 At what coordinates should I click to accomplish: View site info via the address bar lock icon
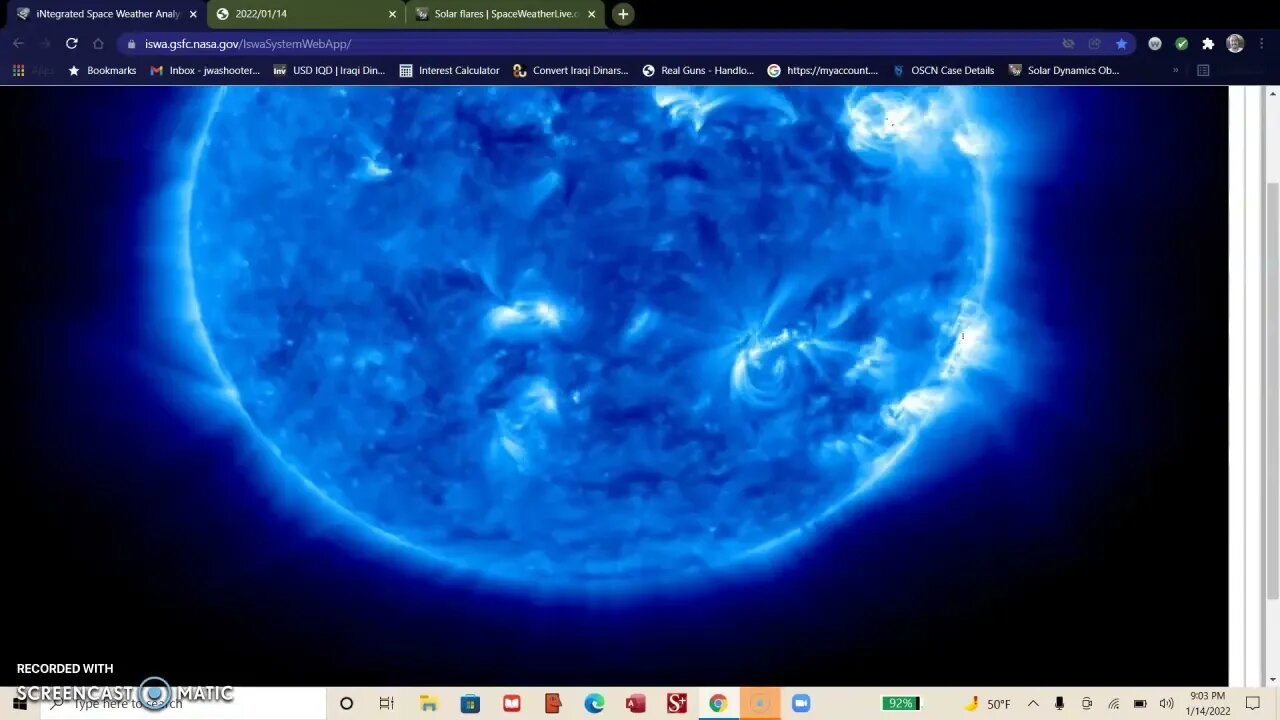click(x=132, y=44)
